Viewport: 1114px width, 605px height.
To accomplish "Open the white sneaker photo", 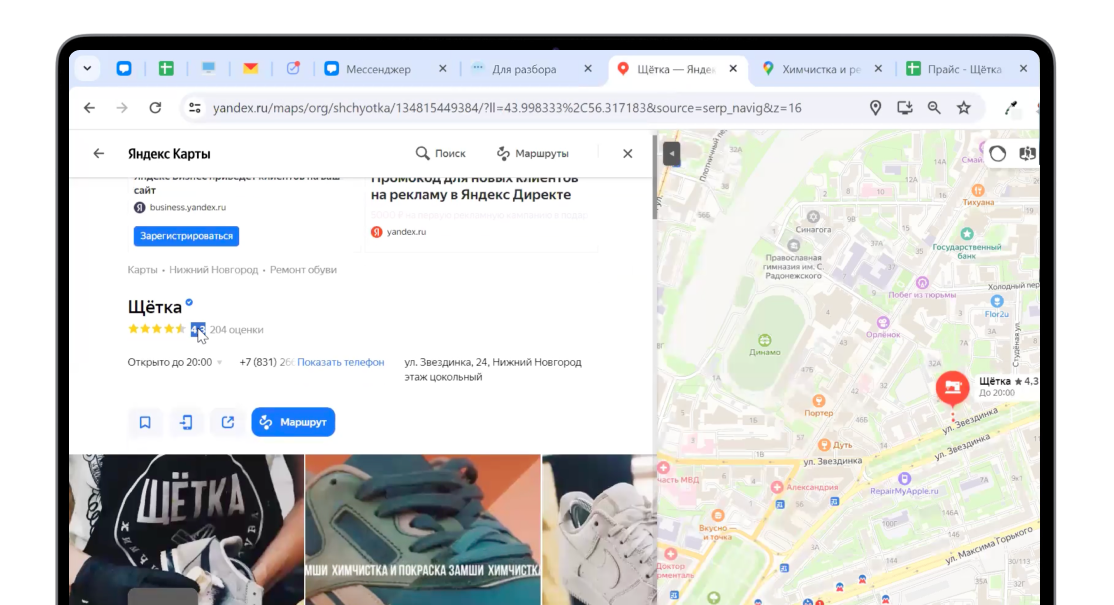I will click(x=598, y=530).
